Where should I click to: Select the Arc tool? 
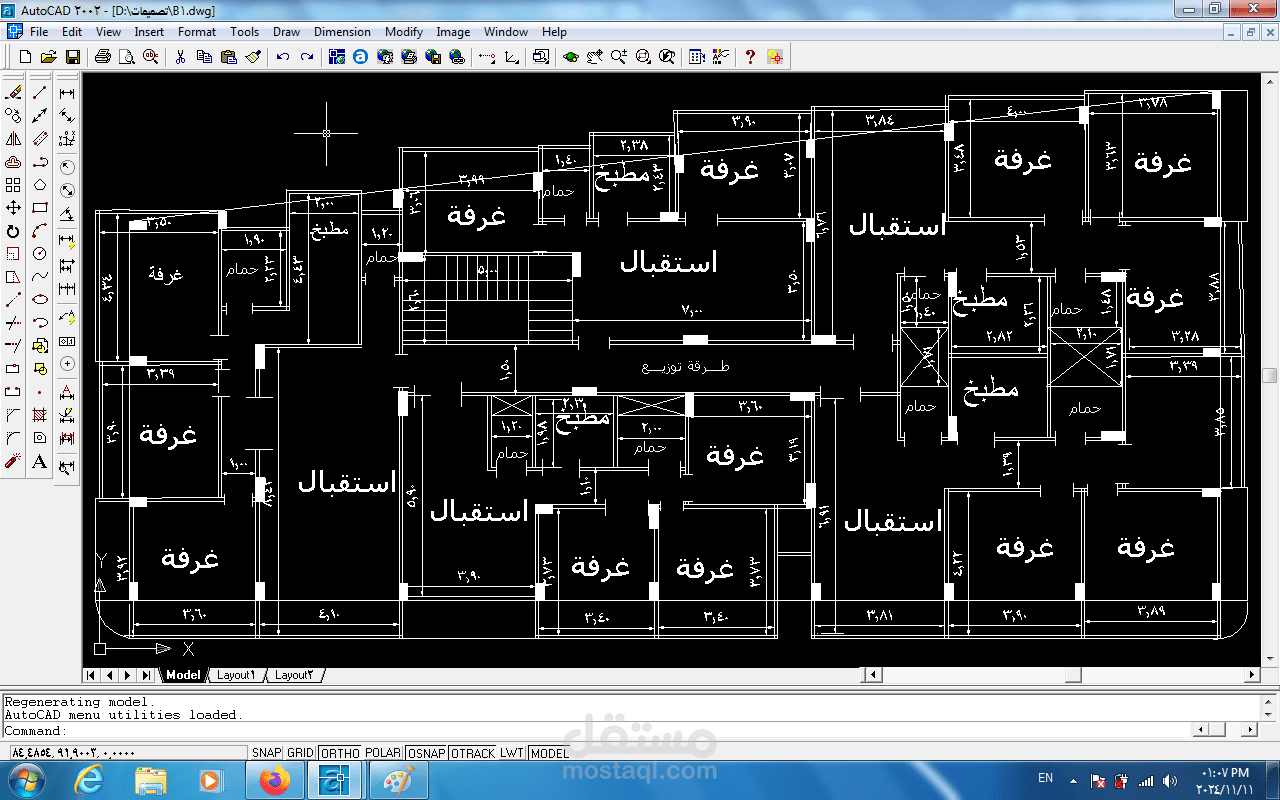click(x=40, y=231)
